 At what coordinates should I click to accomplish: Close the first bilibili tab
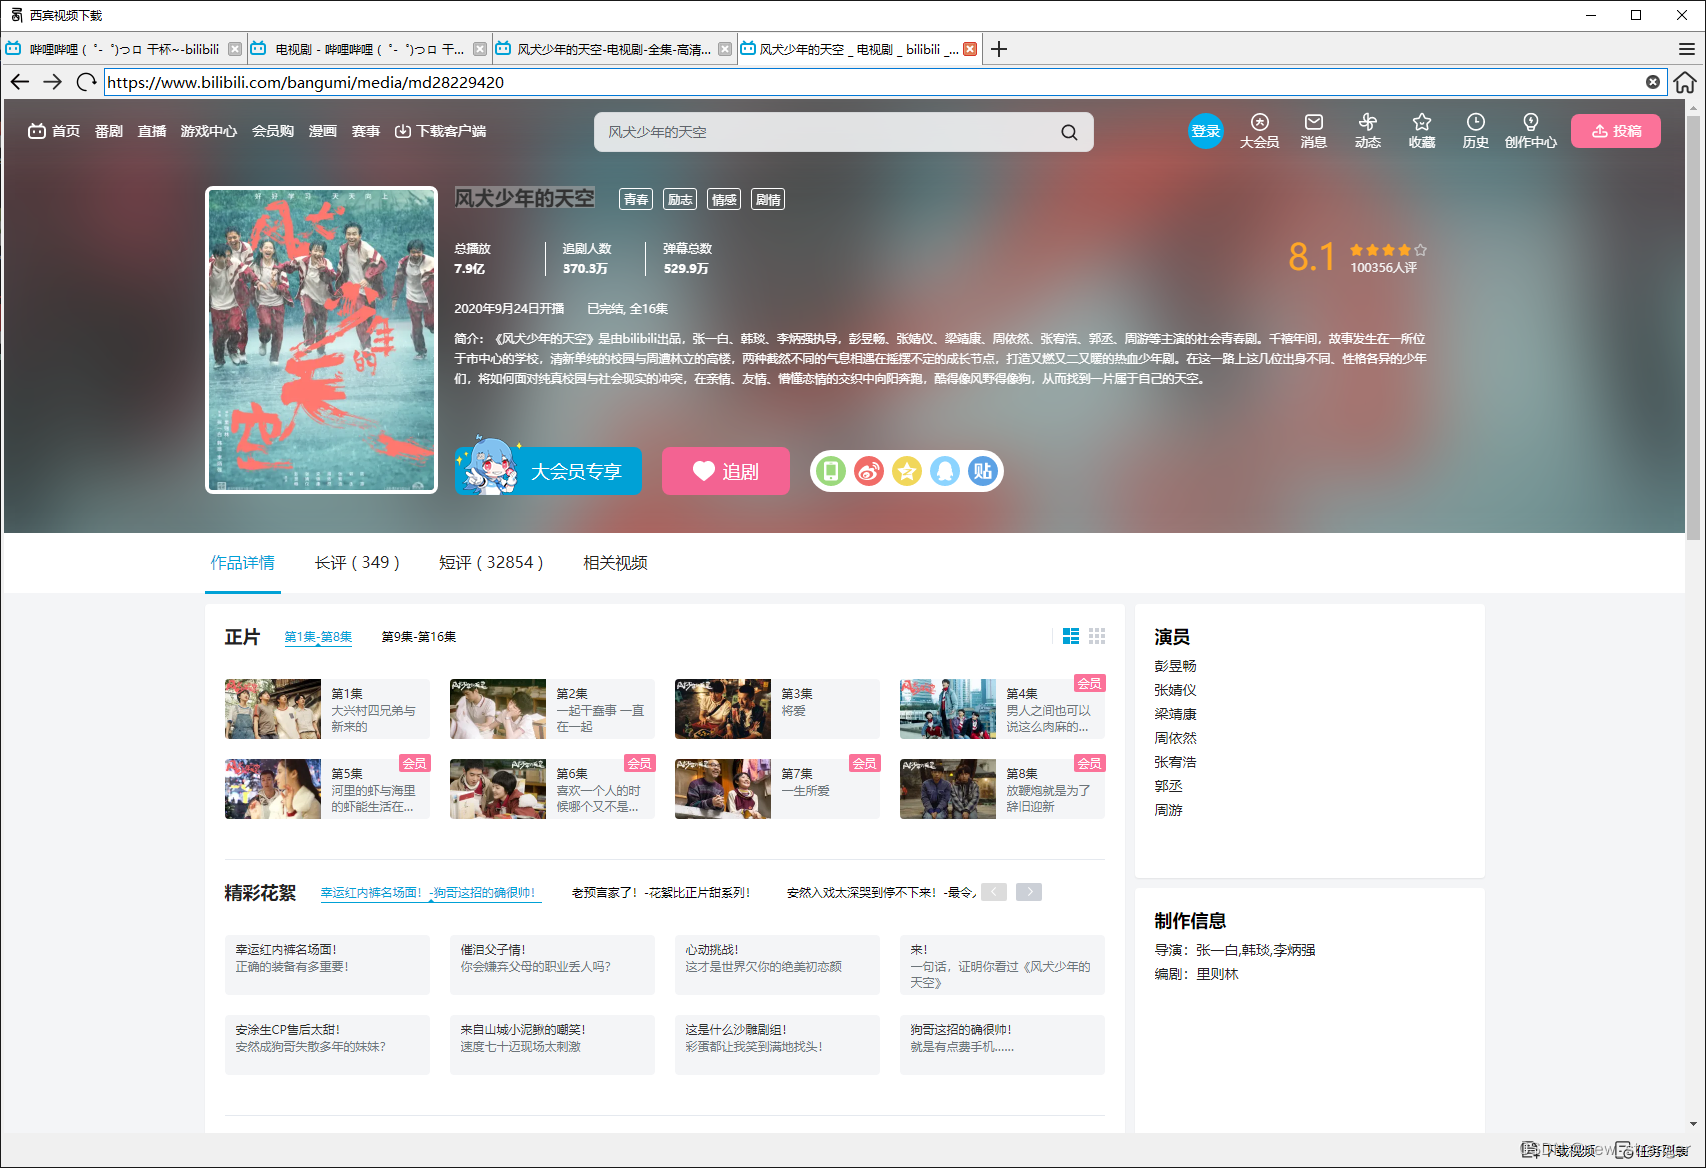pos(235,49)
